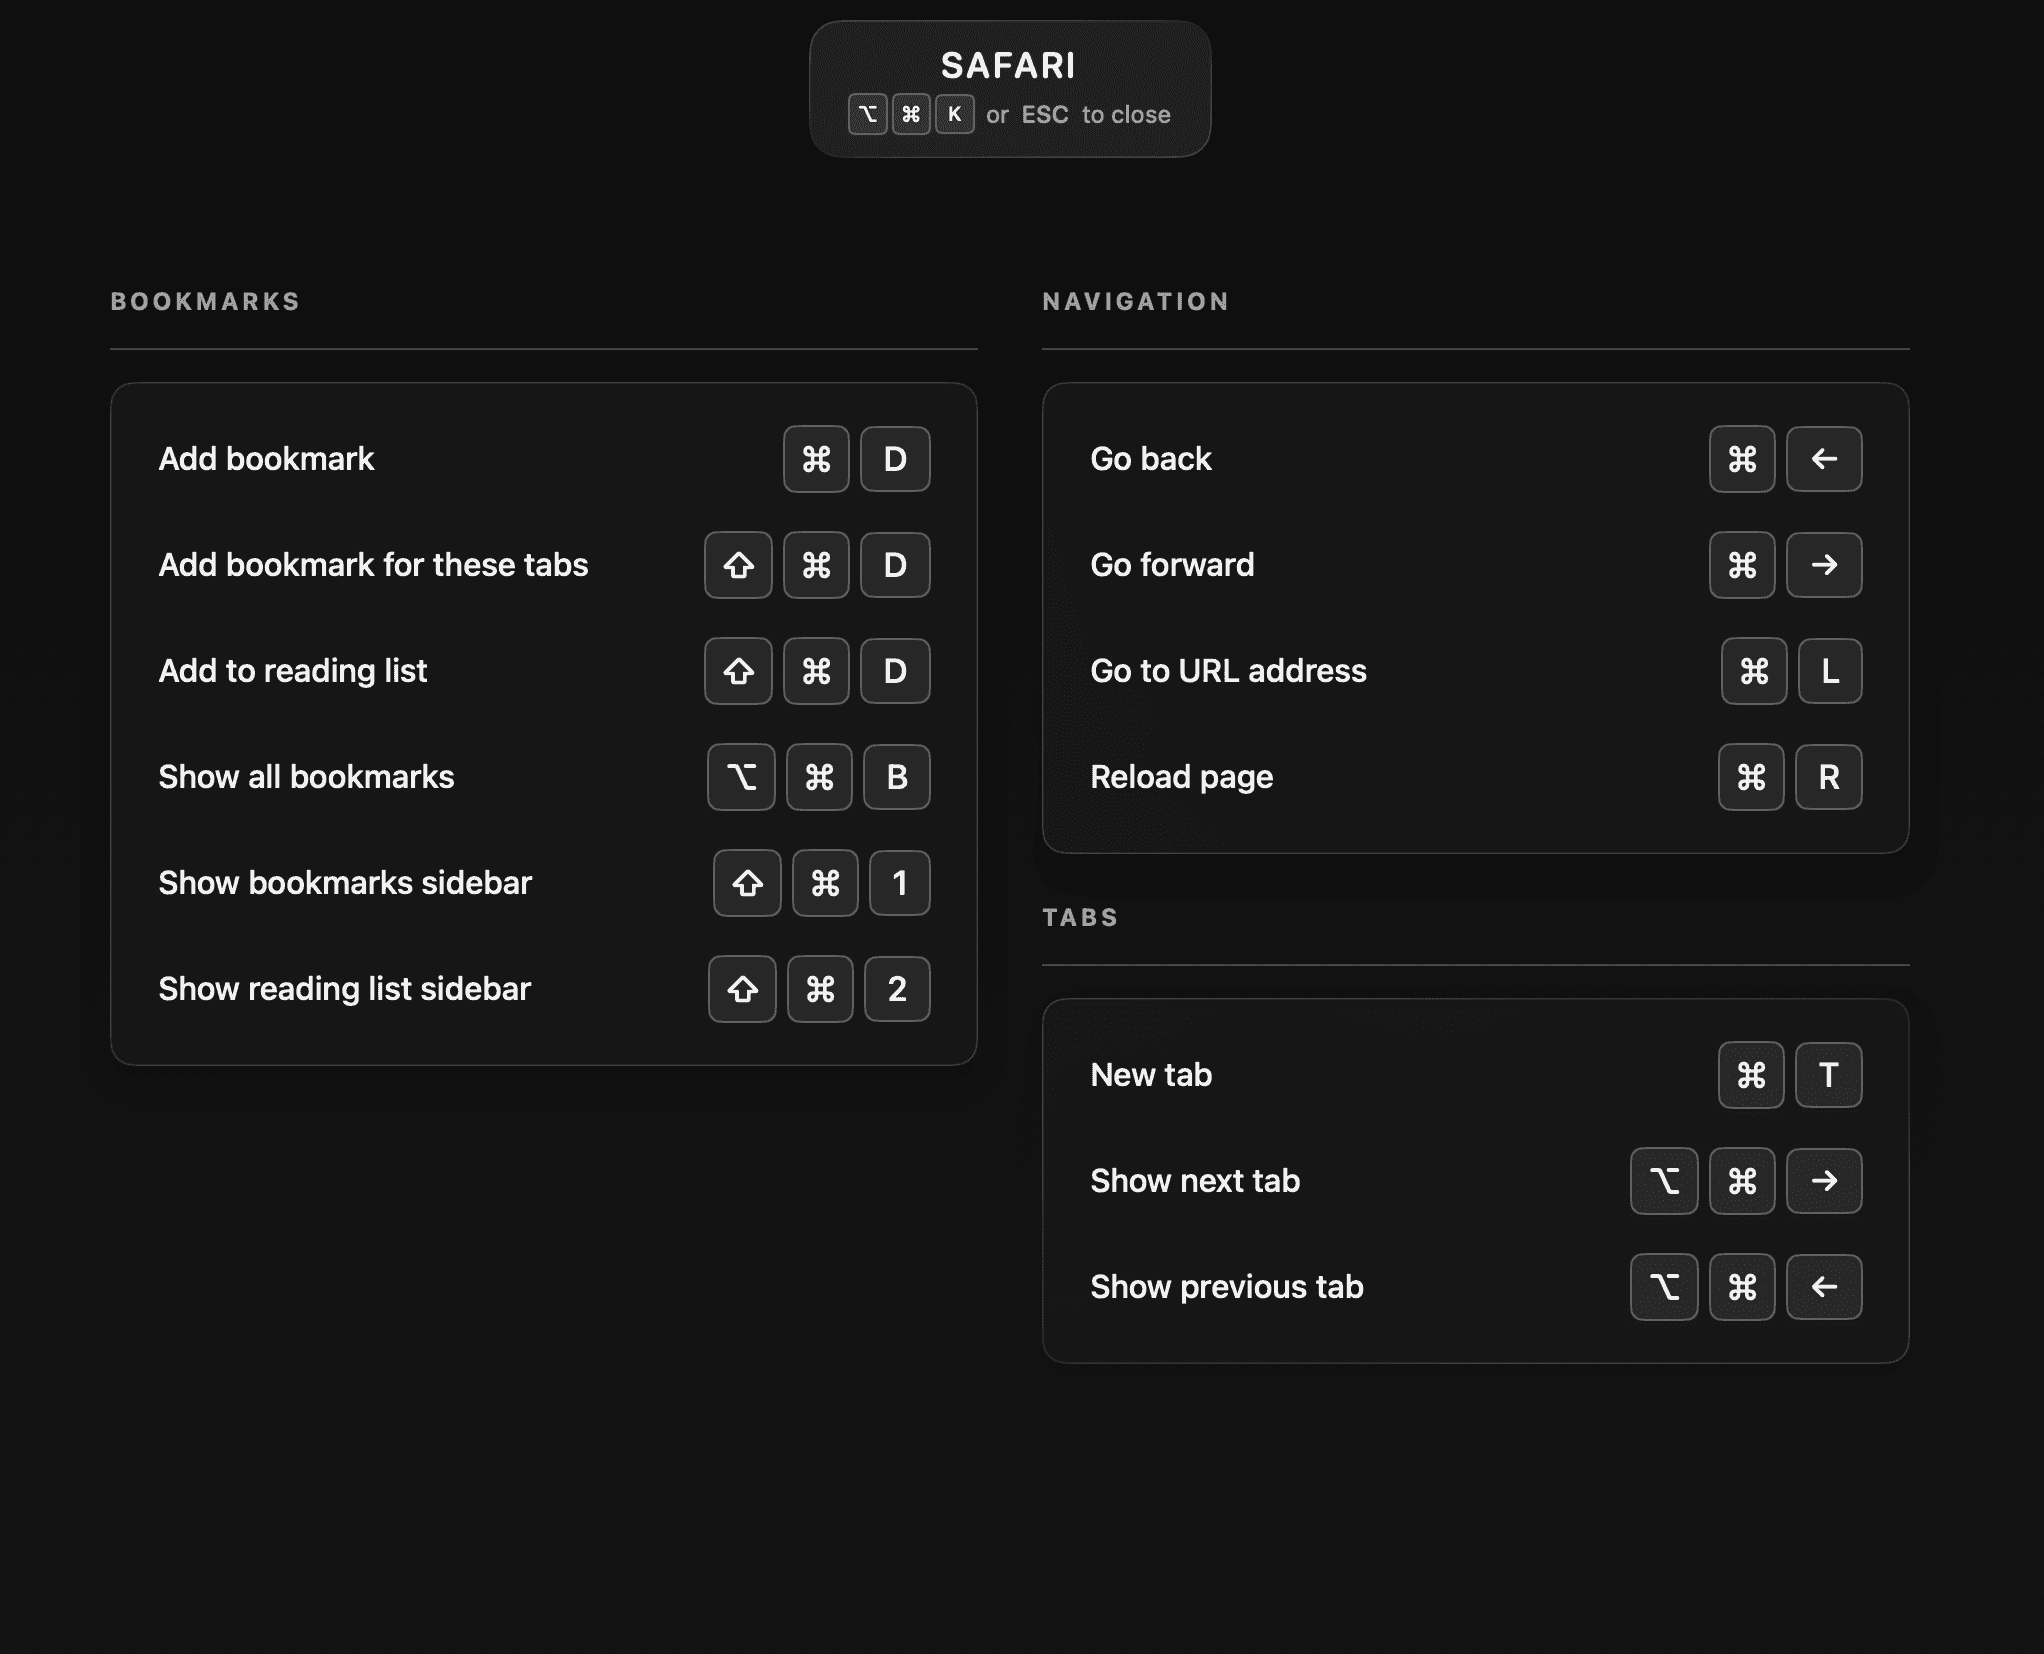Viewport: 2044px width, 1654px height.
Task: Click the T key badge next to New tab
Action: pos(1828,1075)
